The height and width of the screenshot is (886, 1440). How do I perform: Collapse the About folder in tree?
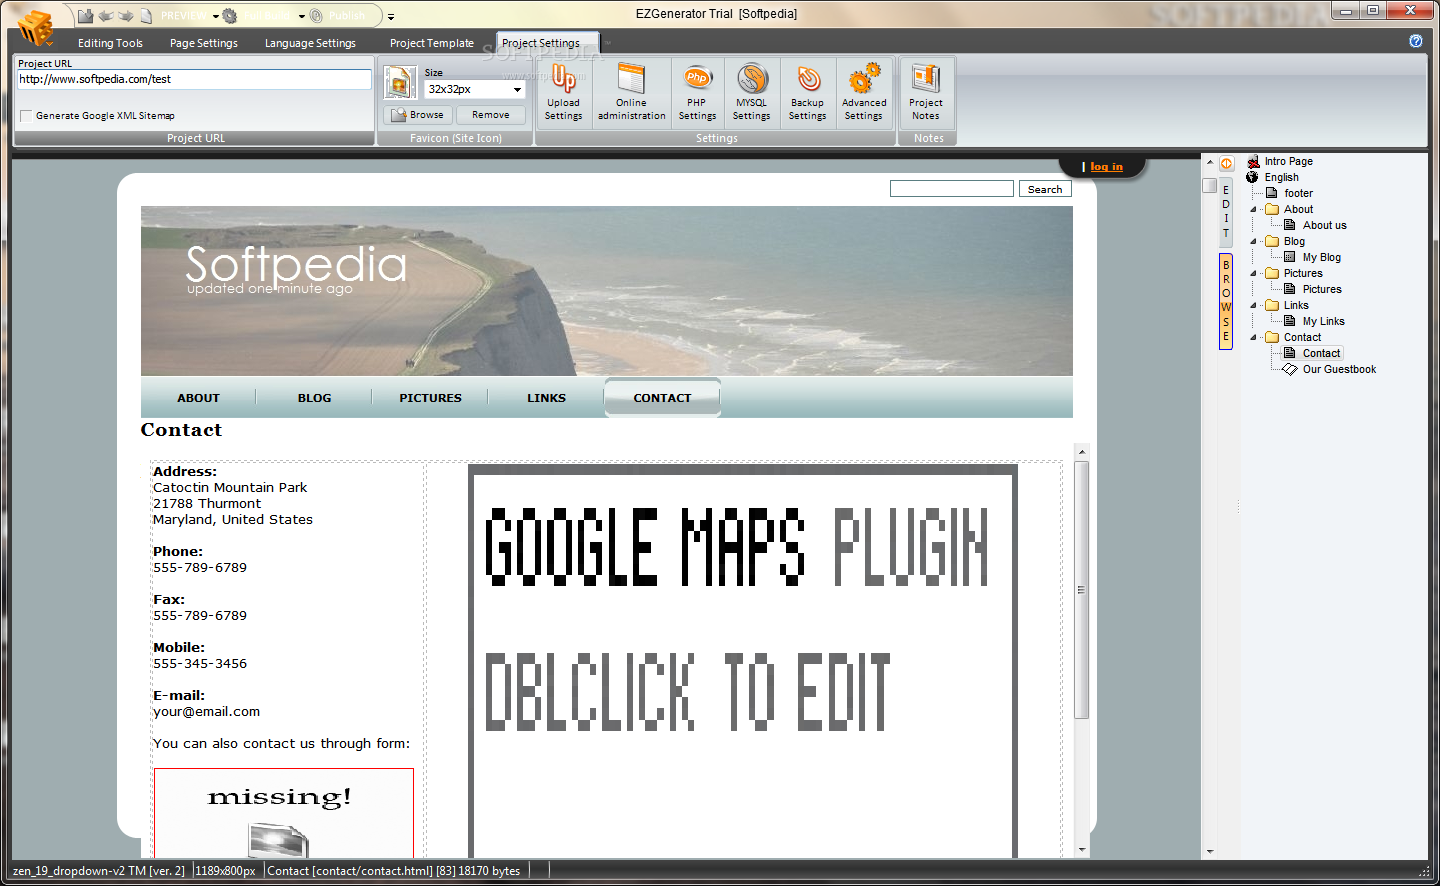point(1254,210)
